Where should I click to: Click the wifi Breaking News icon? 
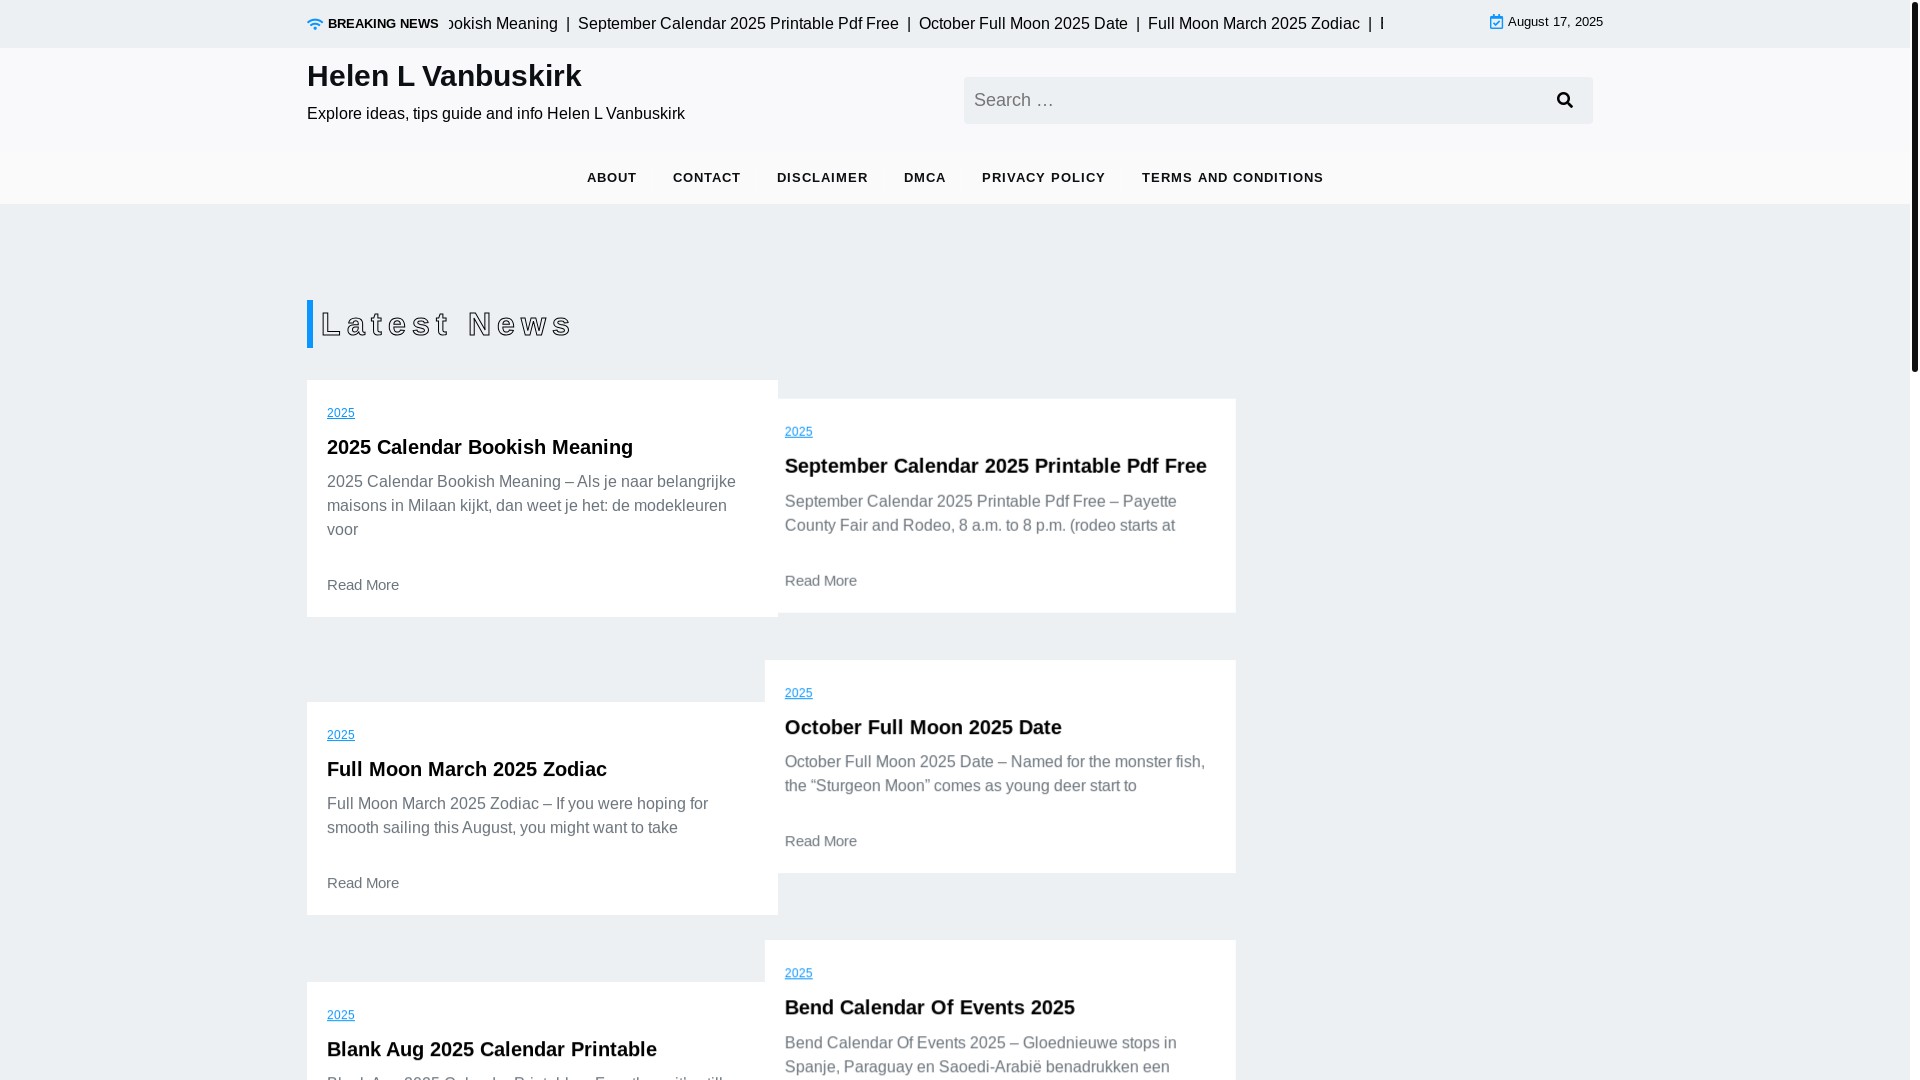[x=315, y=24]
